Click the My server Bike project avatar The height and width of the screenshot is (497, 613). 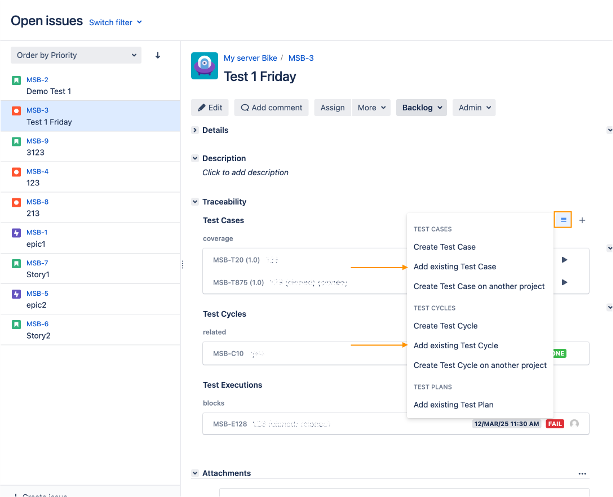pos(205,67)
